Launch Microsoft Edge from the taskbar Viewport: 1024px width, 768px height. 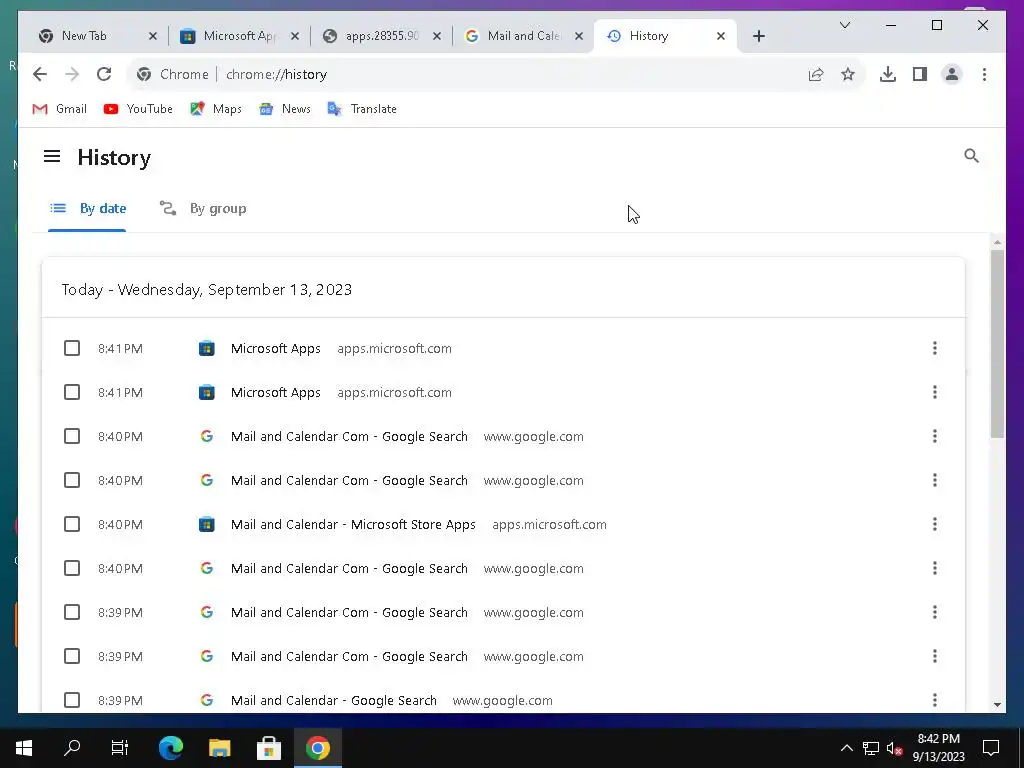tap(171, 748)
